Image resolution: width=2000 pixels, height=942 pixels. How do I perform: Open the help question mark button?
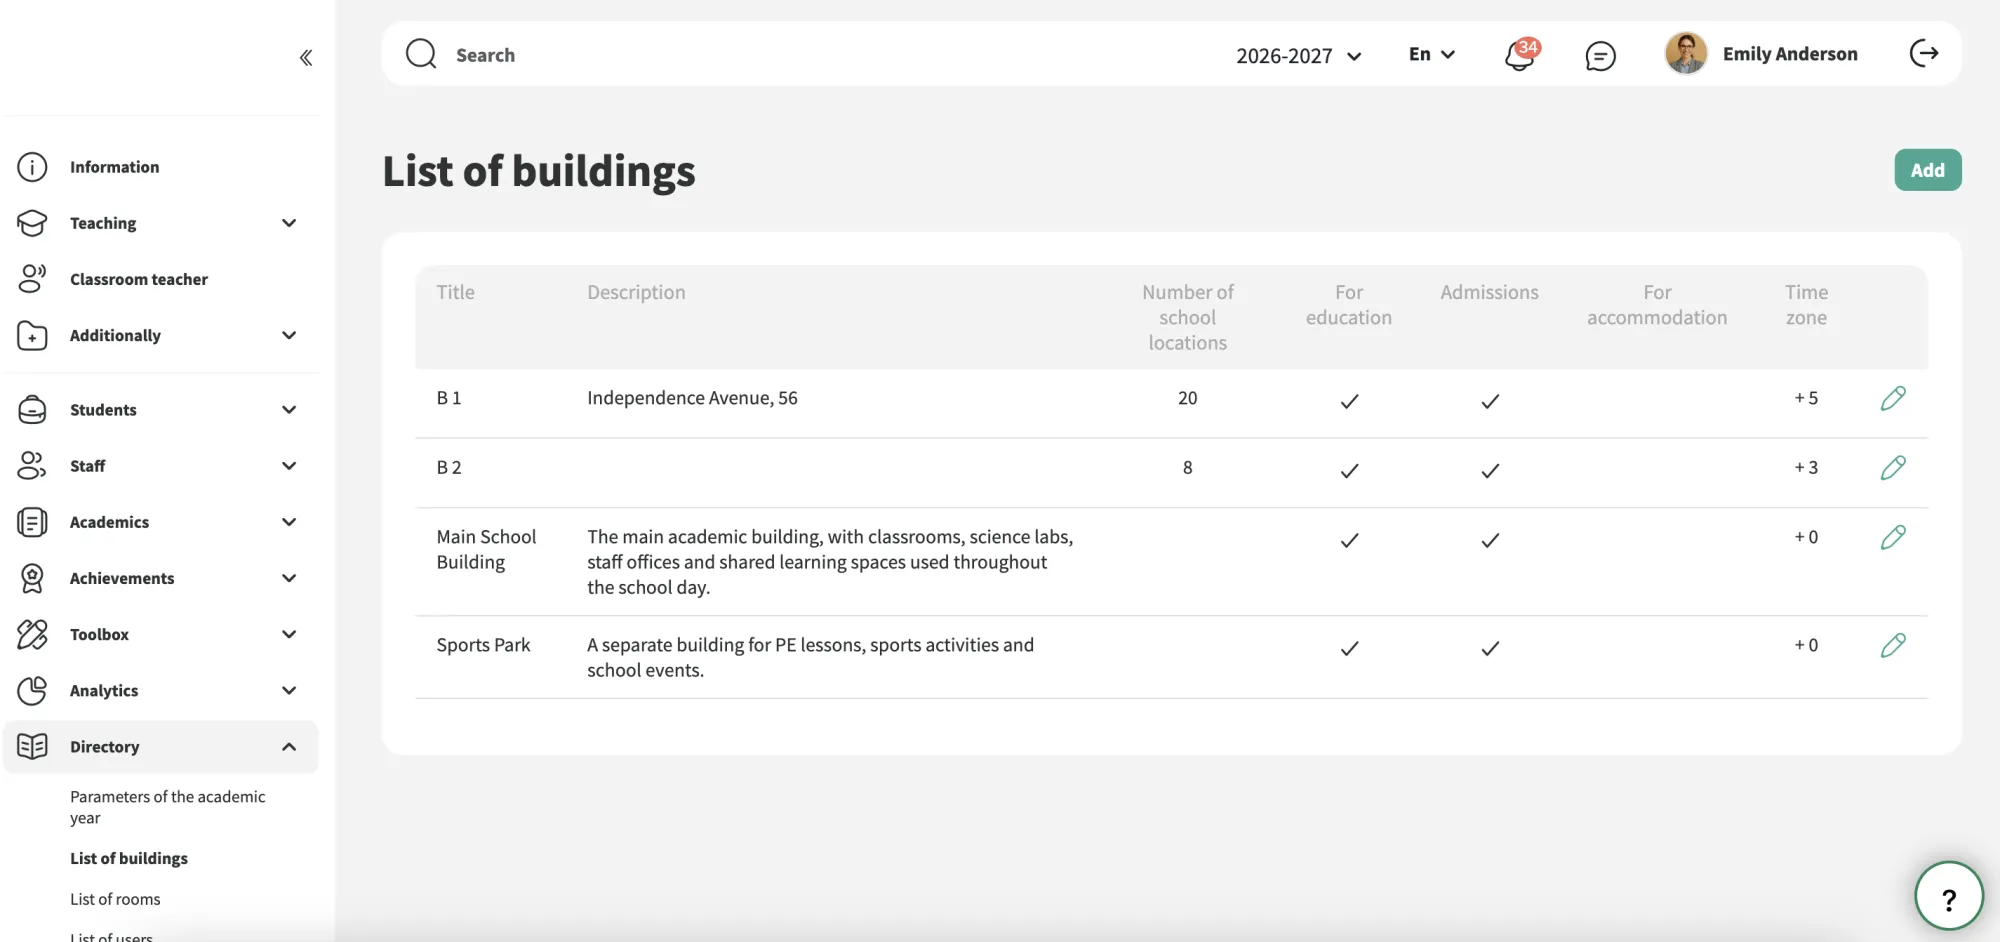pyautogui.click(x=1948, y=896)
